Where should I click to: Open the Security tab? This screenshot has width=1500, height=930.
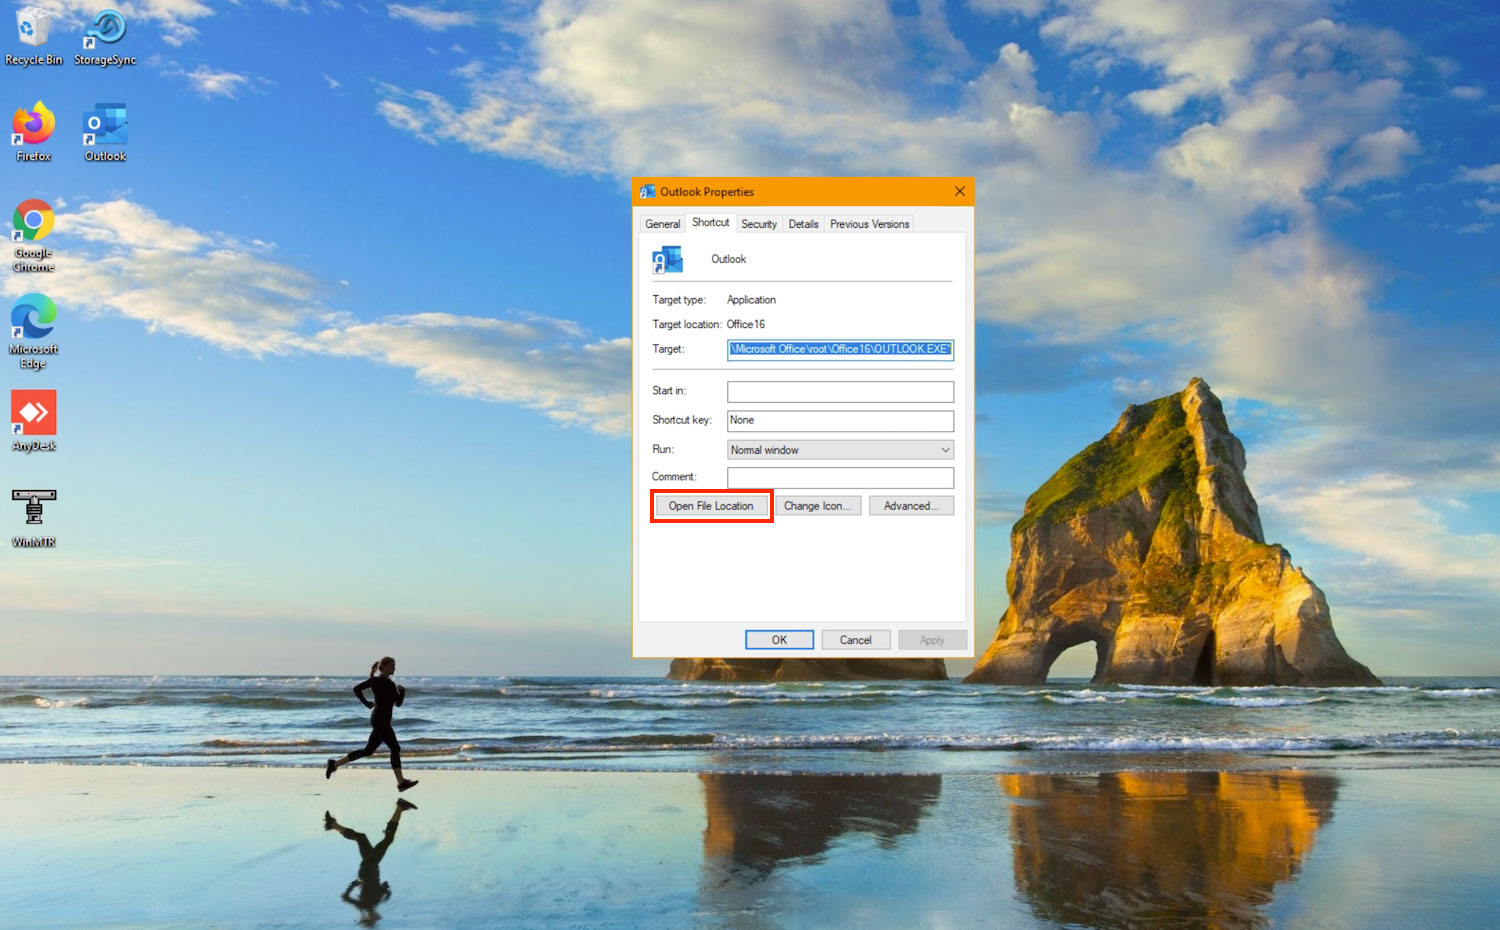pos(759,224)
